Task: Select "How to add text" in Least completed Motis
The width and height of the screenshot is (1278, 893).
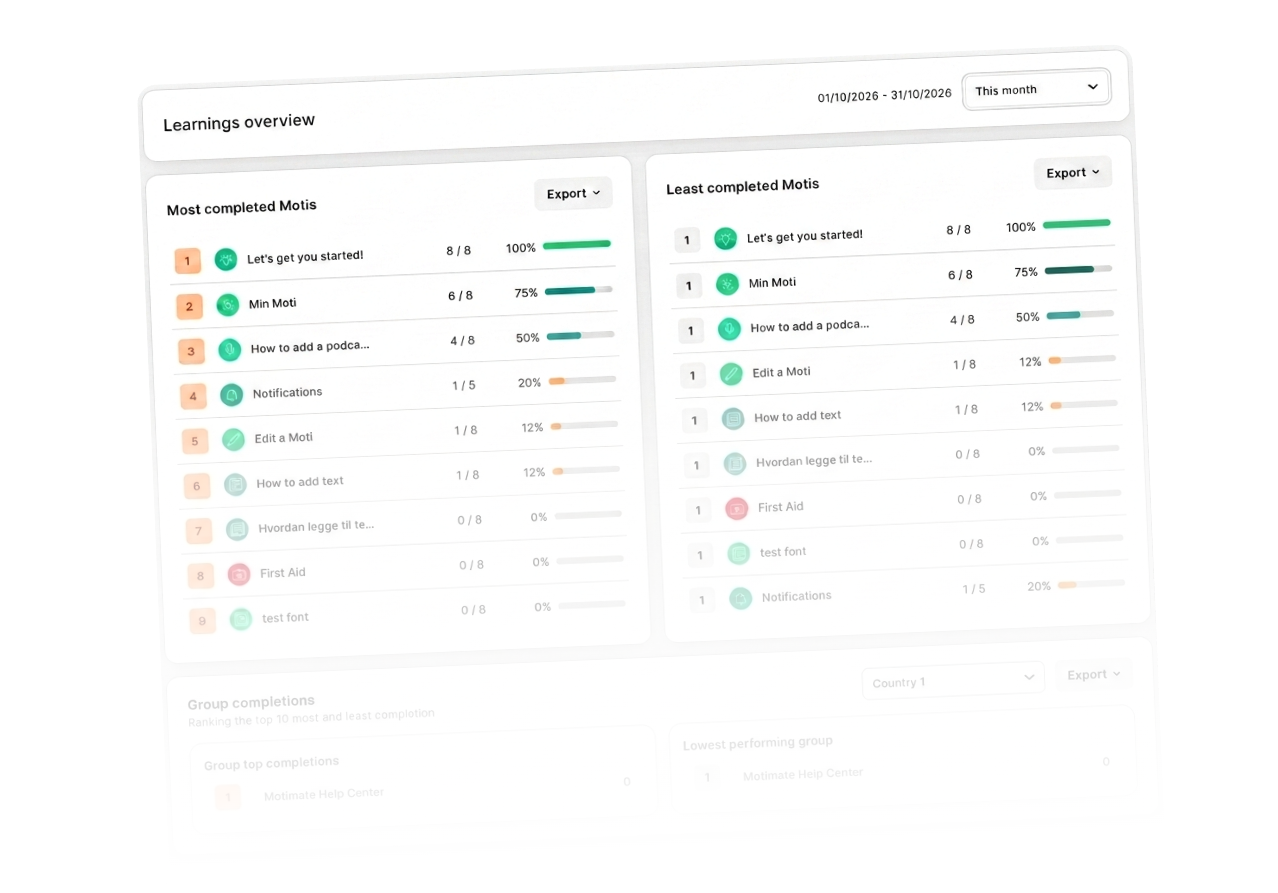Action: coord(797,416)
